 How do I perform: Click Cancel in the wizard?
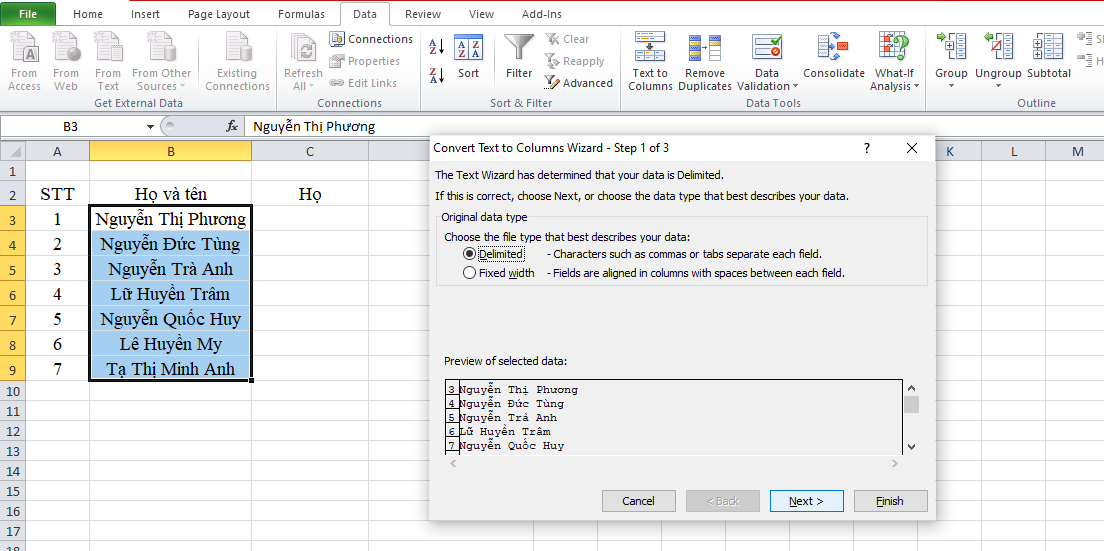pyautogui.click(x=639, y=501)
